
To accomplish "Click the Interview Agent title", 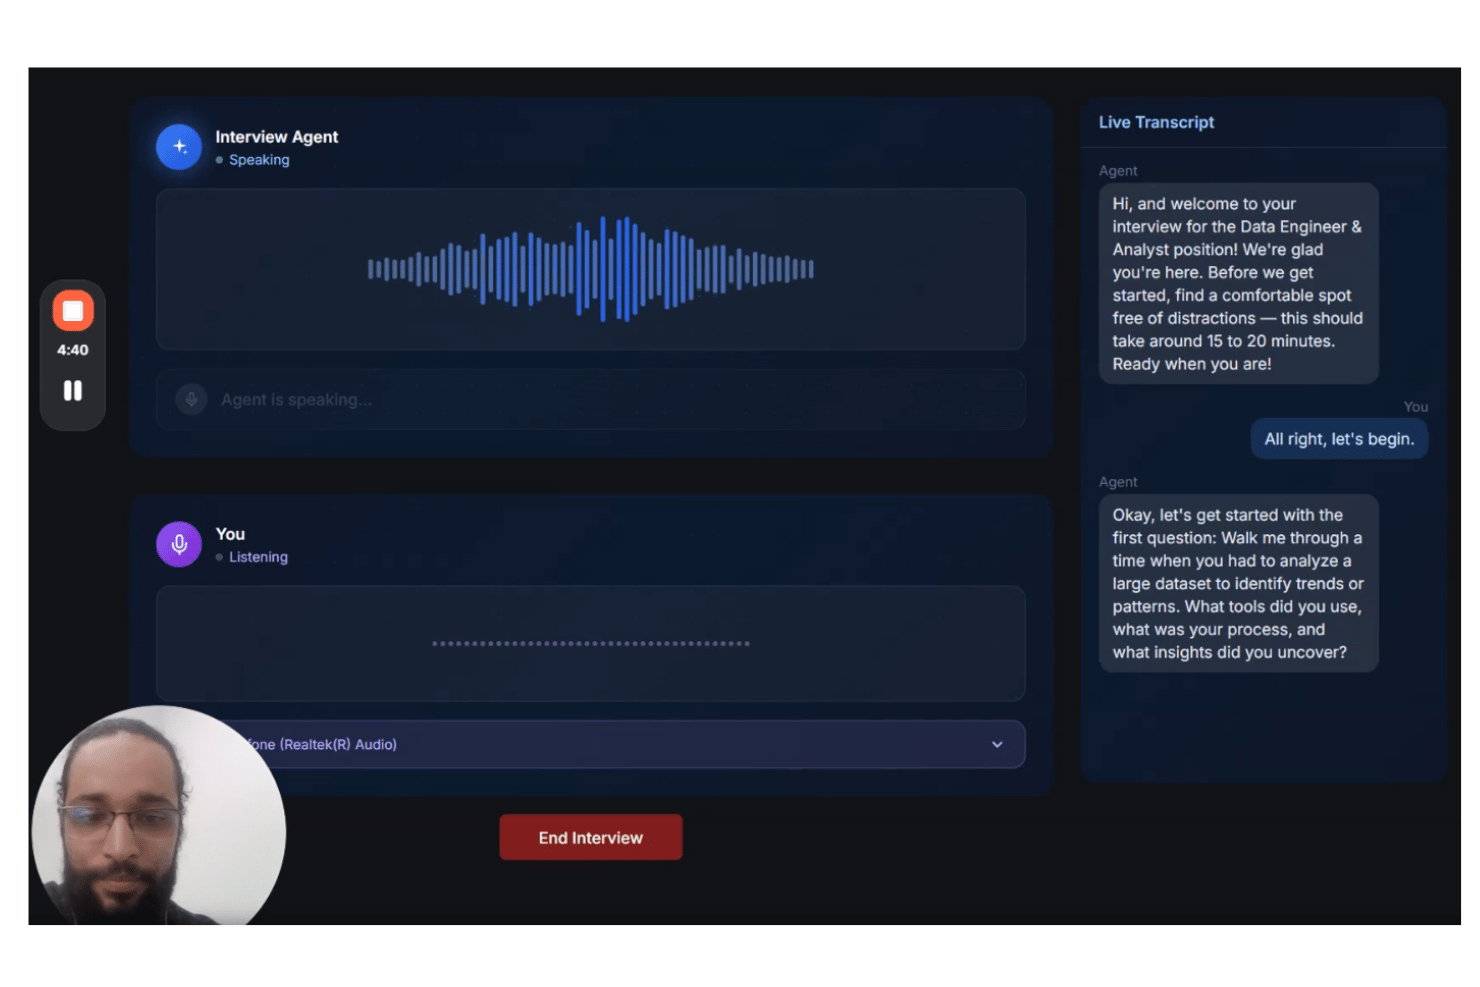I will click(277, 137).
